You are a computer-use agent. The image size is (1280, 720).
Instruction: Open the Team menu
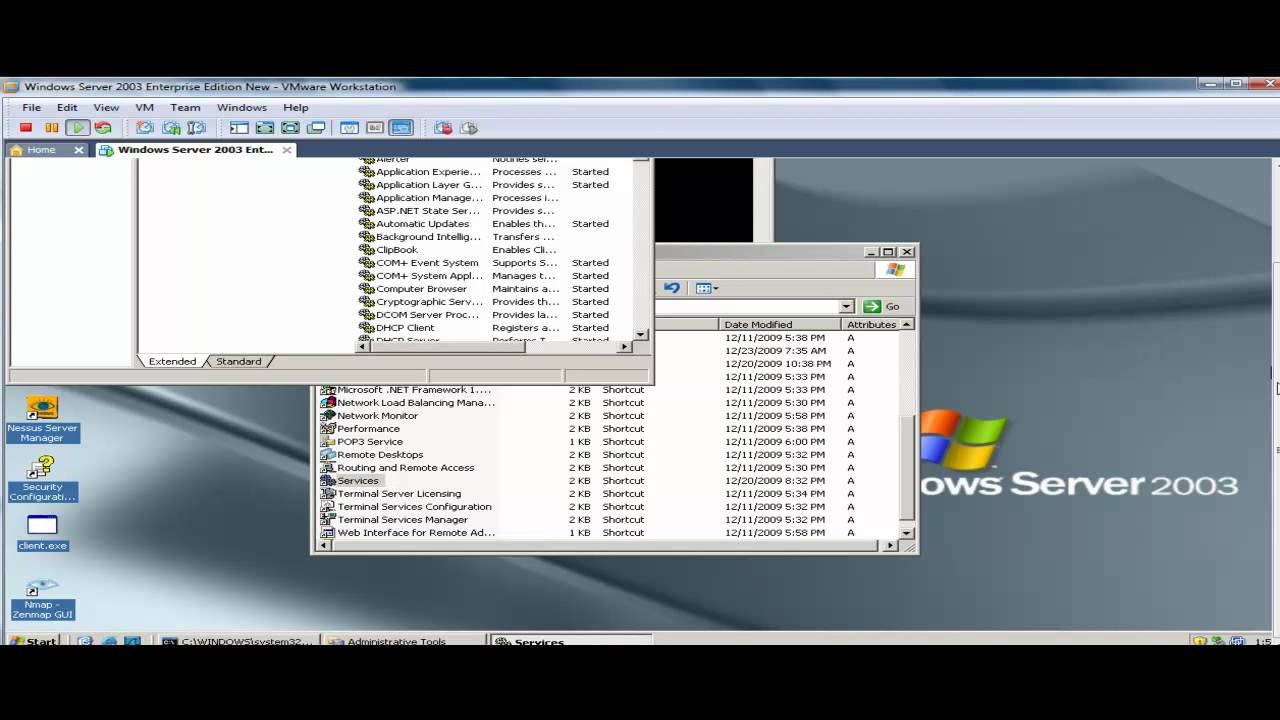click(x=185, y=107)
